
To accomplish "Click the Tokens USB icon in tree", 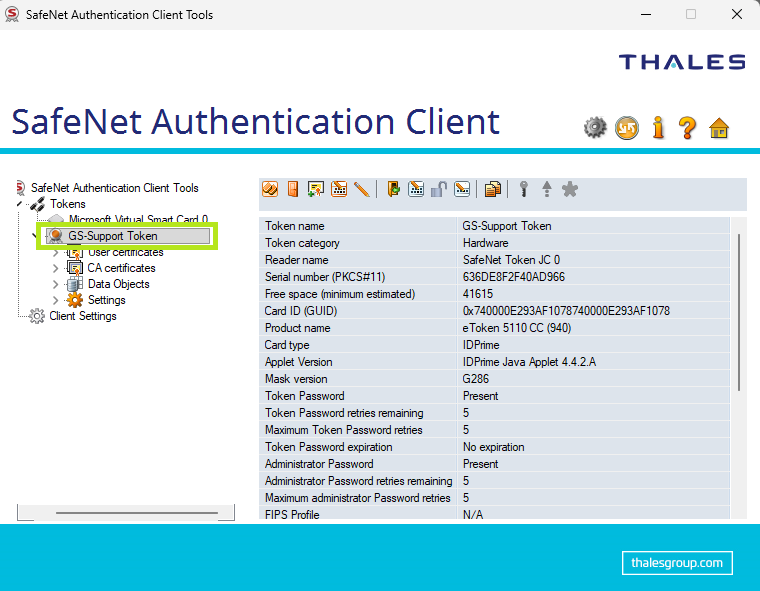I will 38,204.
